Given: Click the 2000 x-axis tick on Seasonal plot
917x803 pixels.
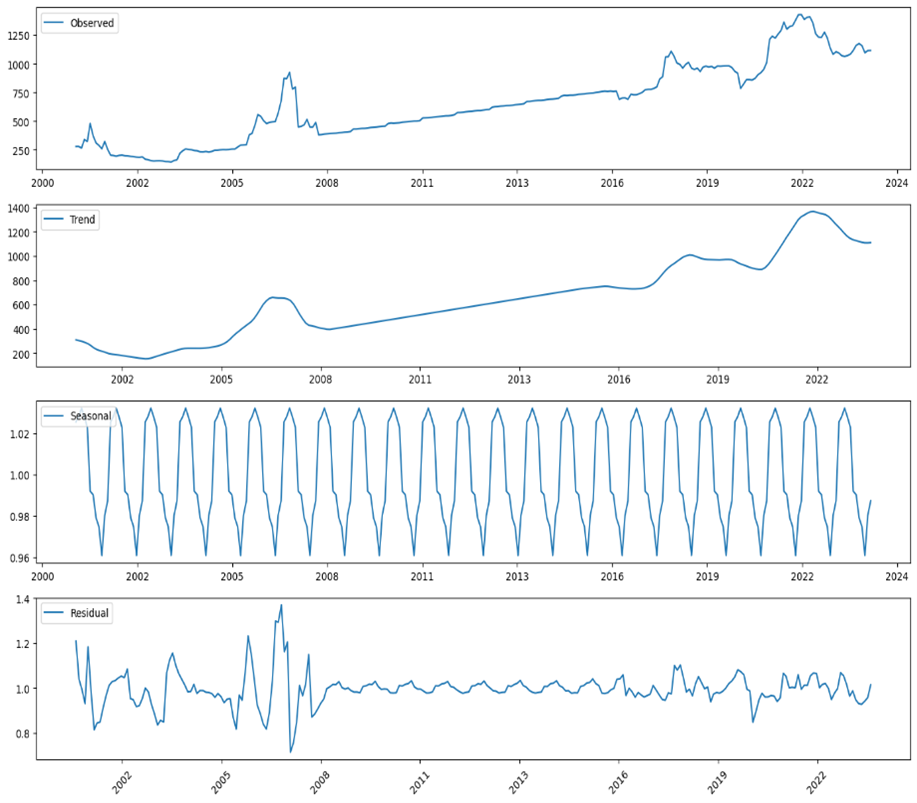Looking at the screenshot, I should click(x=42, y=577).
